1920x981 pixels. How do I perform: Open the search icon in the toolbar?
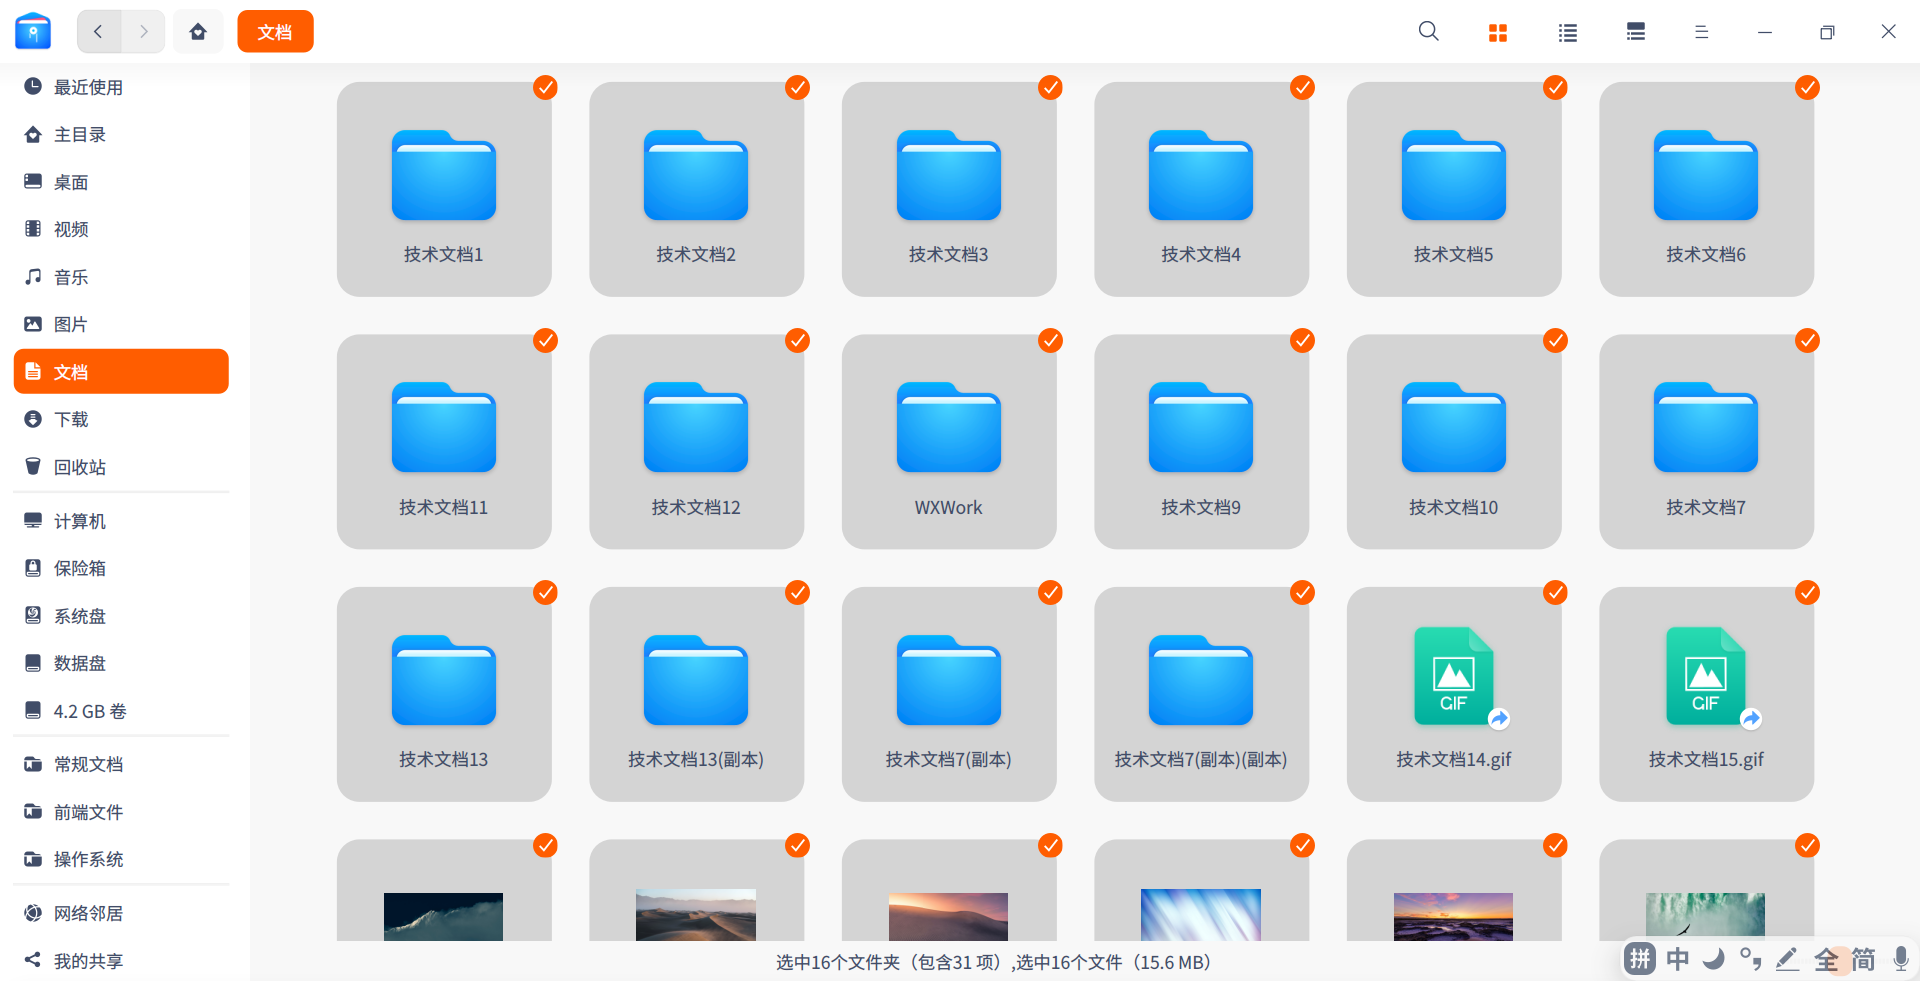coord(1428,32)
